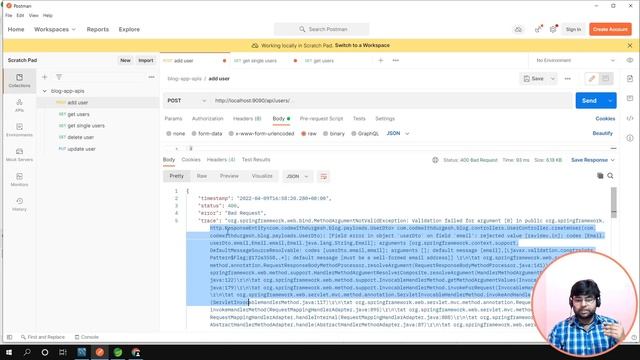Switch to Pre-request Script tab
This screenshot has height=360, width=640.
[321, 118]
